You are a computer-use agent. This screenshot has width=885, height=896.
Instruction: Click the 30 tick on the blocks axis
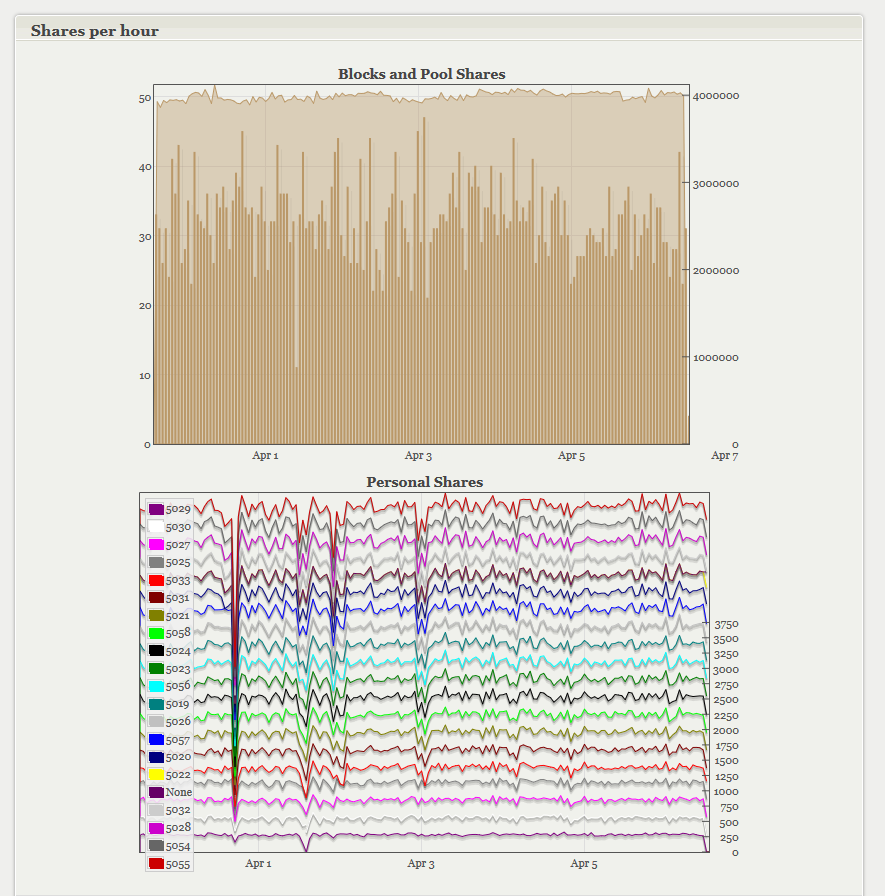click(145, 237)
